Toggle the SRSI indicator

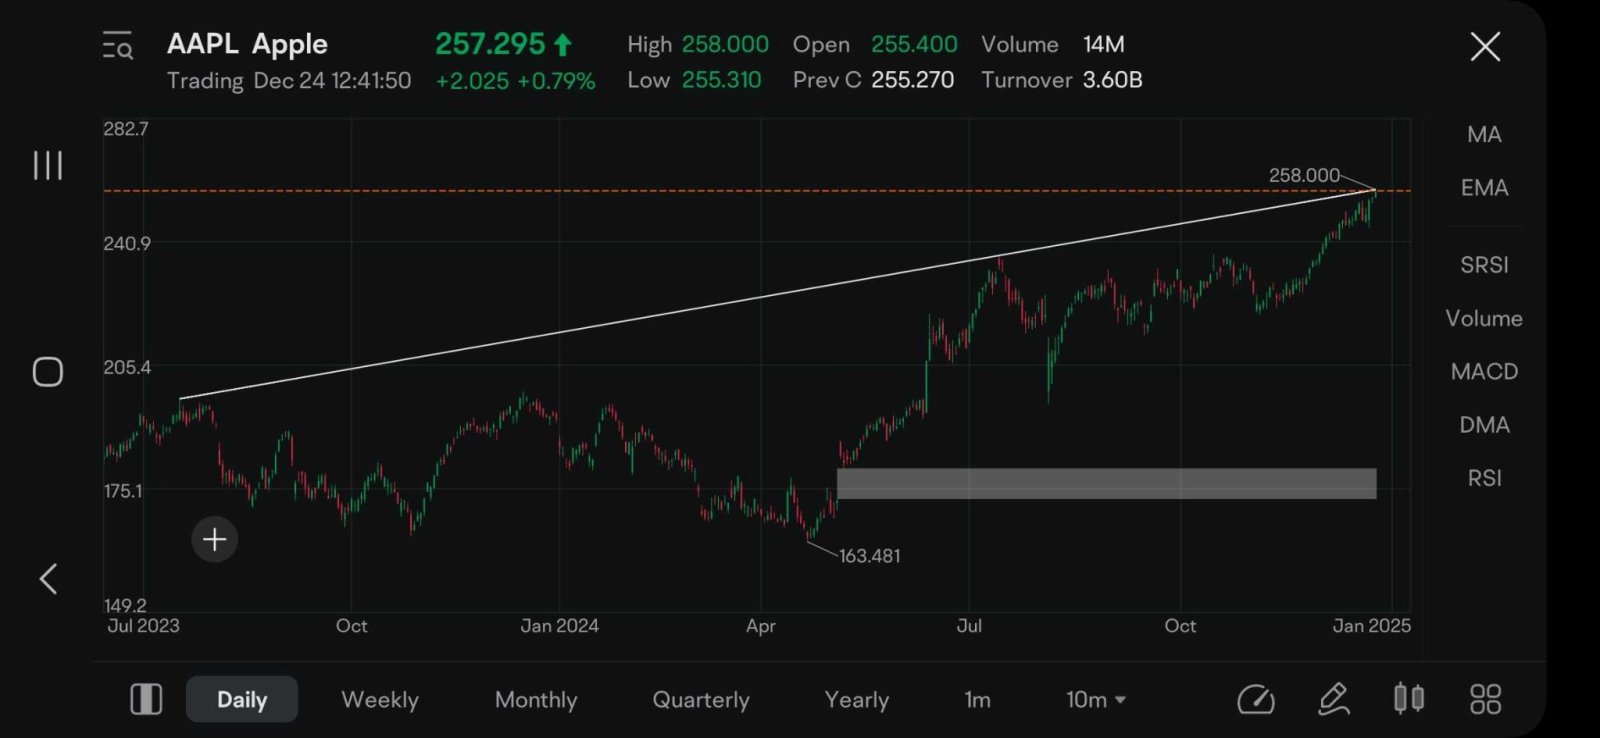[x=1484, y=265]
